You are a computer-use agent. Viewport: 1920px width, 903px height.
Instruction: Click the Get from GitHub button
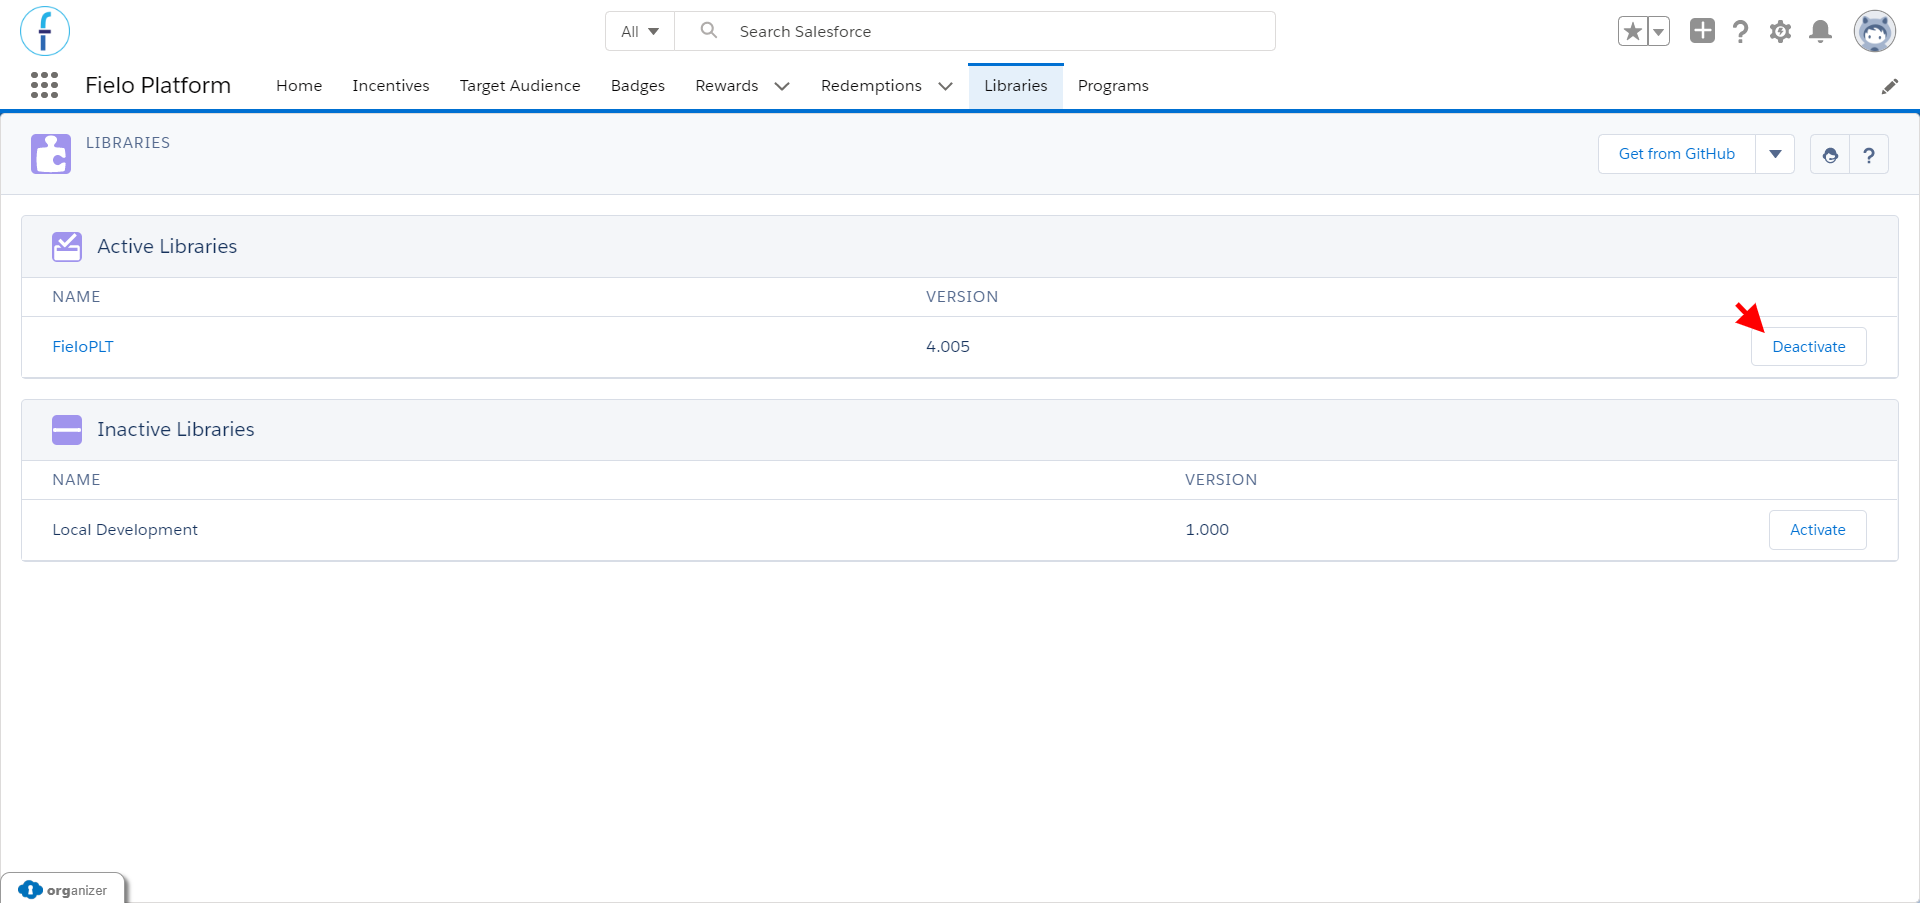click(x=1677, y=154)
